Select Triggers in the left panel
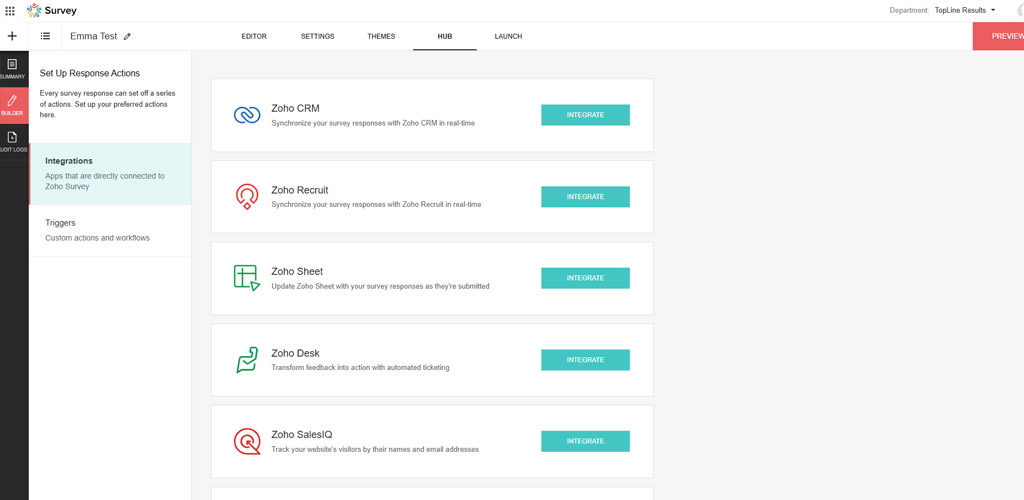The width and height of the screenshot is (1024, 500). click(x=110, y=230)
